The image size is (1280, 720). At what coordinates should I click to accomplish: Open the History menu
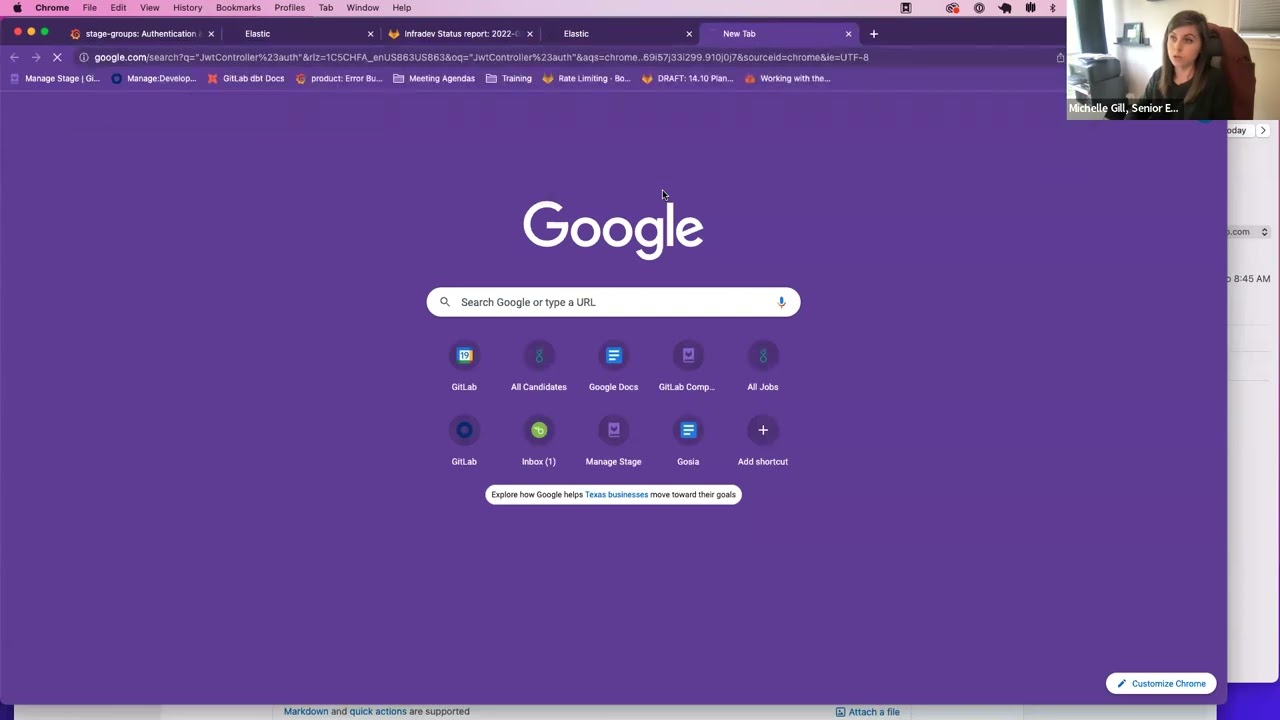187,8
